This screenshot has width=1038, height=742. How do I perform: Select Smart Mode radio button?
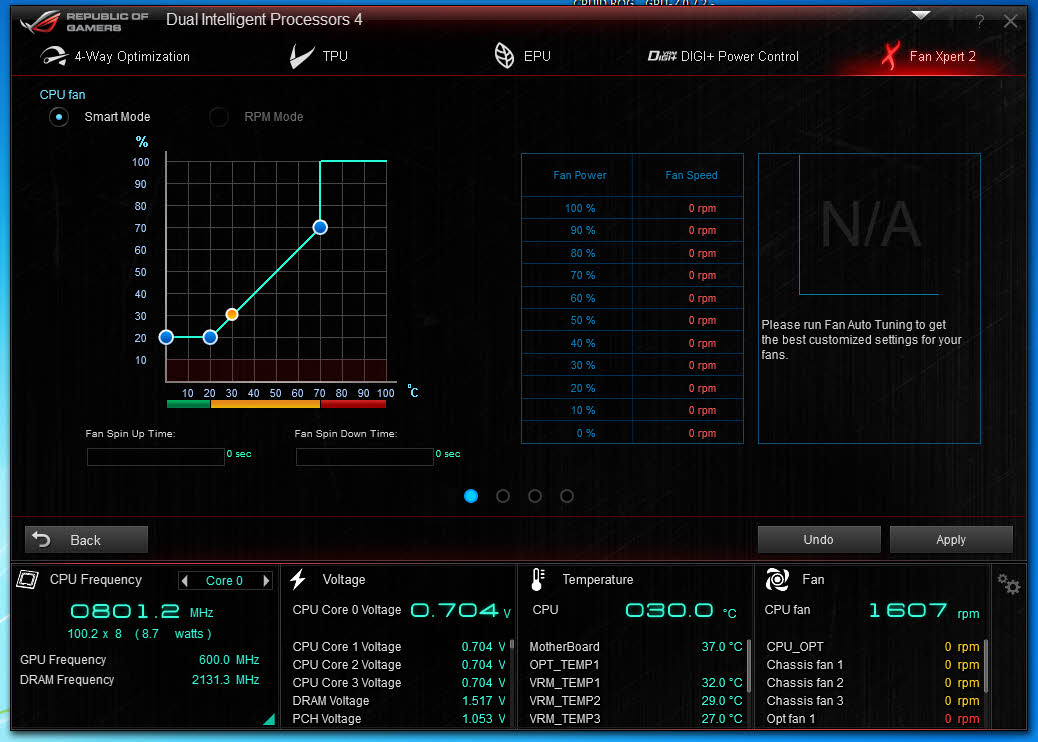point(60,117)
